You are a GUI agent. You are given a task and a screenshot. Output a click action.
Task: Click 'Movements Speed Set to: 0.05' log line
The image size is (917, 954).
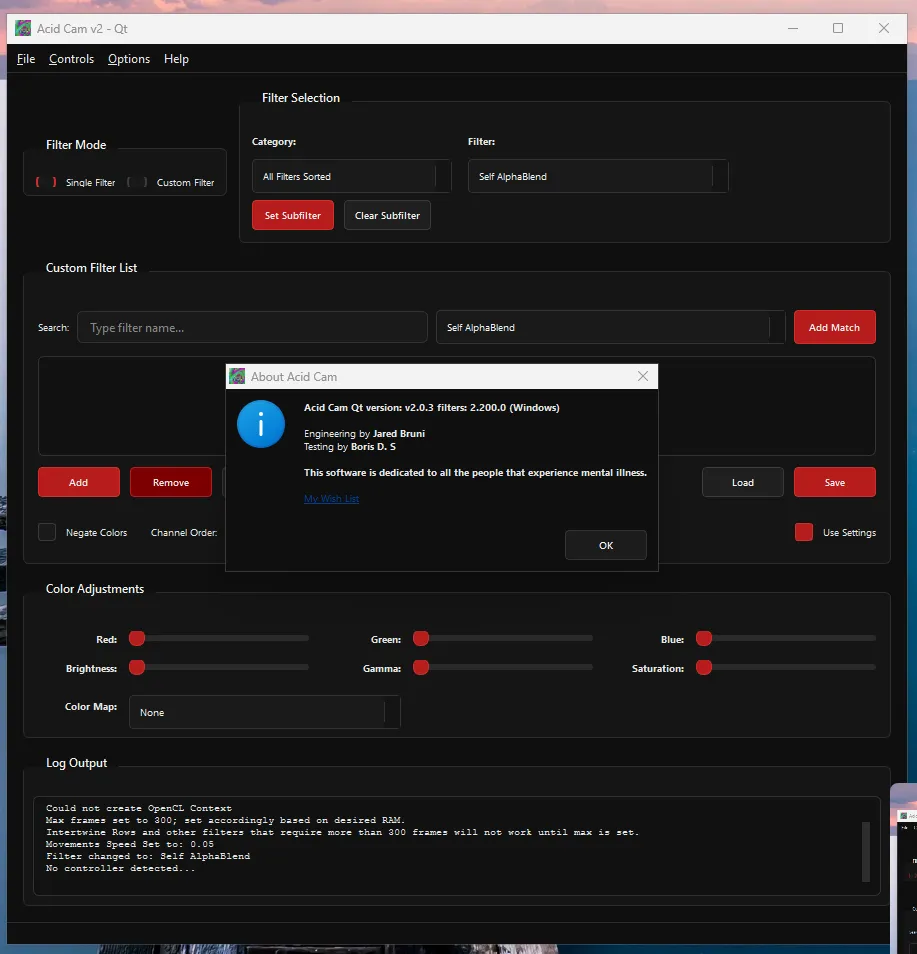click(x=130, y=844)
